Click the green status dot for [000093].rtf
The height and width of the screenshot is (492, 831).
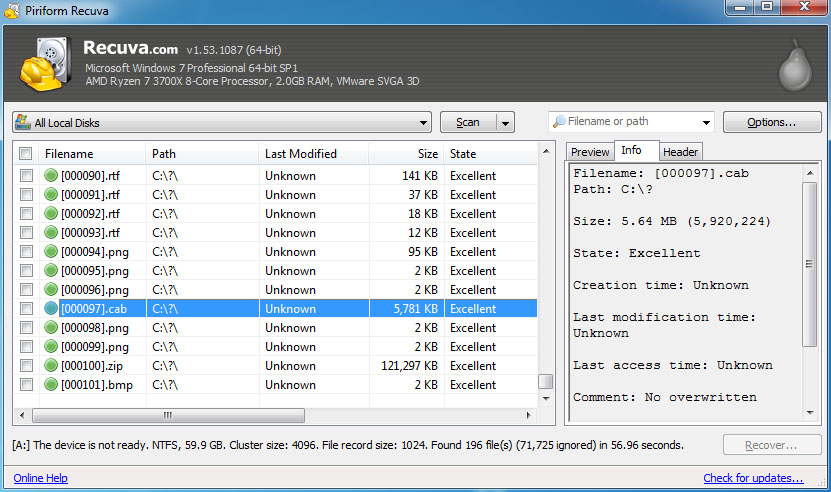[51, 232]
